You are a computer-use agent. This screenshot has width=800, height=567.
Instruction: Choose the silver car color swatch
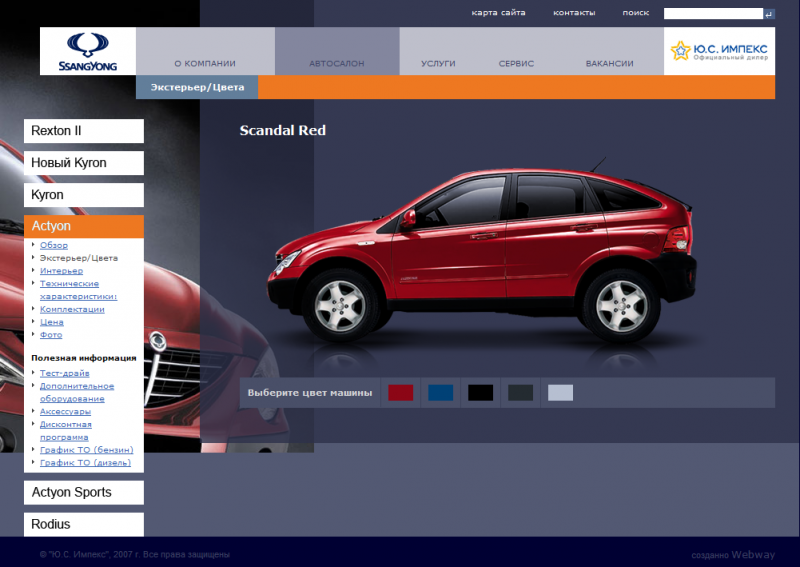coord(560,393)
